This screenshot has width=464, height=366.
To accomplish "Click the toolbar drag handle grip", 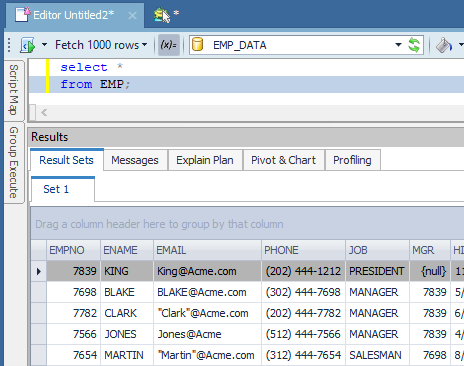I will 9,45.
